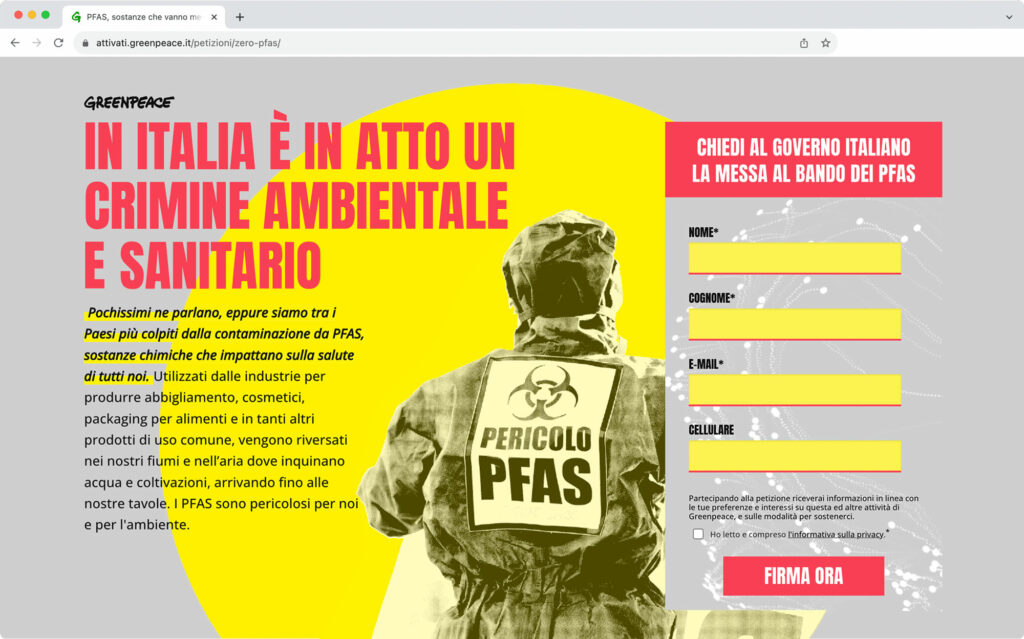Screen dimensions: 1024x639
Task: Click the CELLULARE field label
Action: (x=711, y=430)
